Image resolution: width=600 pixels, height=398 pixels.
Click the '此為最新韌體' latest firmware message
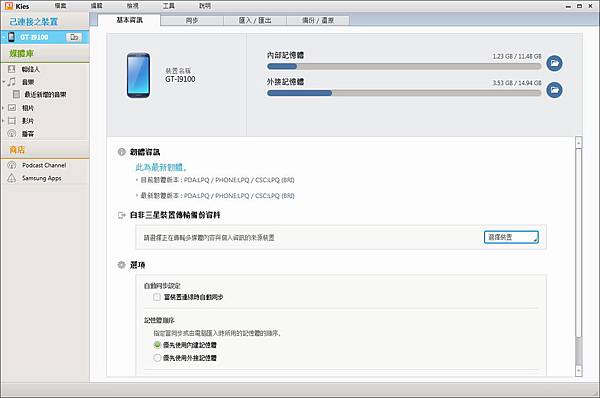[161, 167]
